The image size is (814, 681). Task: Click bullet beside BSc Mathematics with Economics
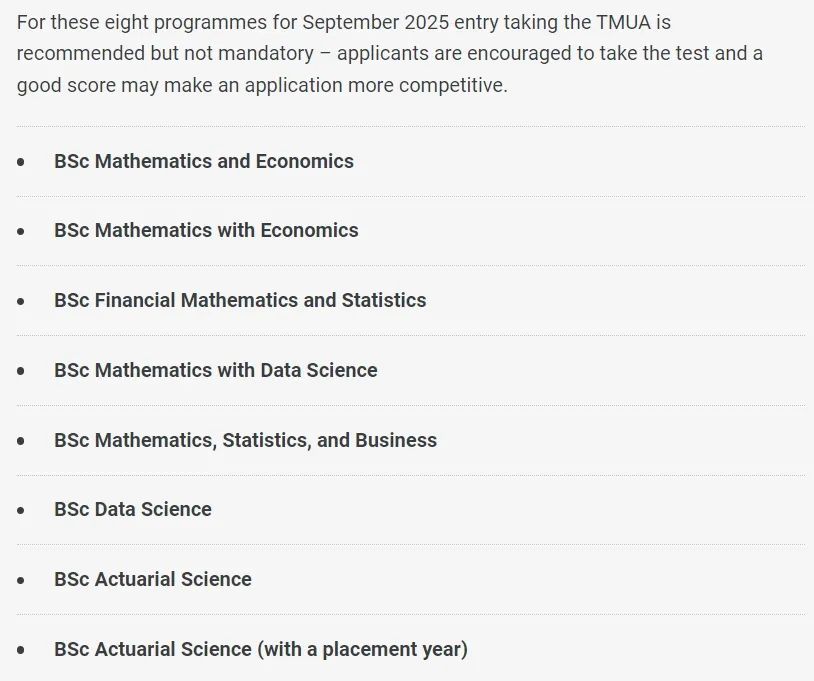click(x=21, y=231)
